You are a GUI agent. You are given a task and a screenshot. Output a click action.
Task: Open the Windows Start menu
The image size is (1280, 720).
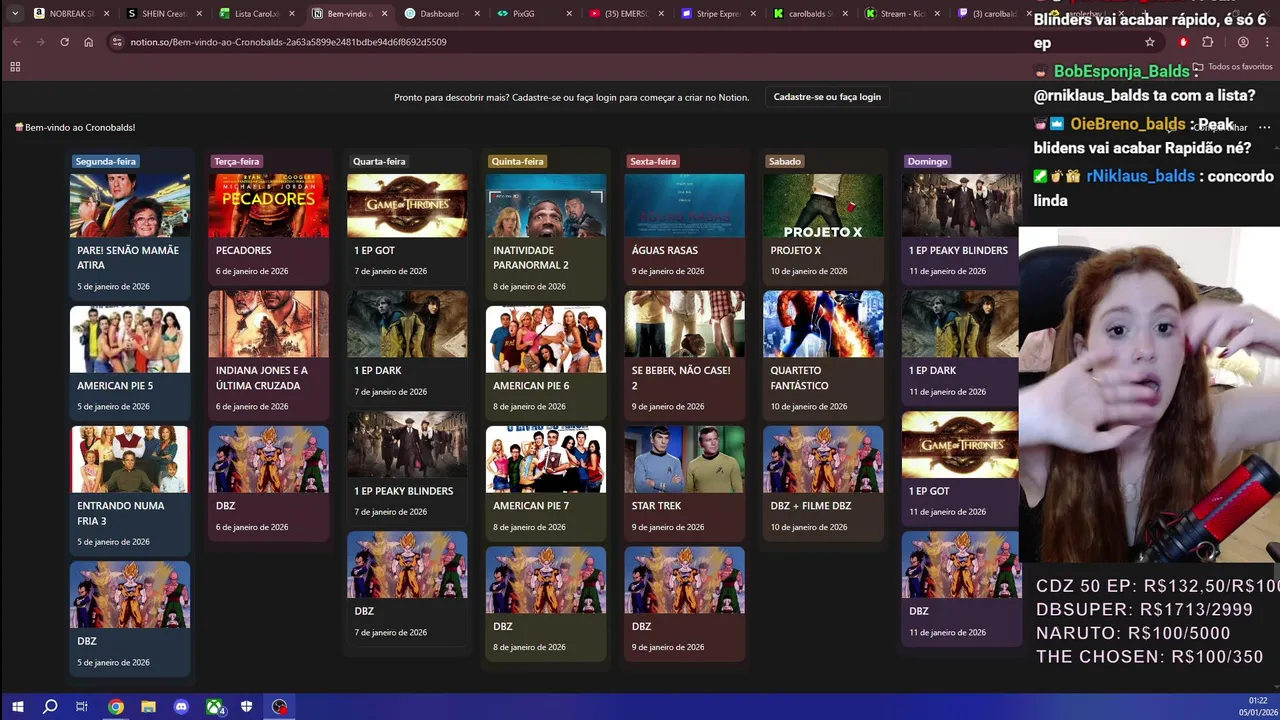pyautogui.click(x=17, y=707)
